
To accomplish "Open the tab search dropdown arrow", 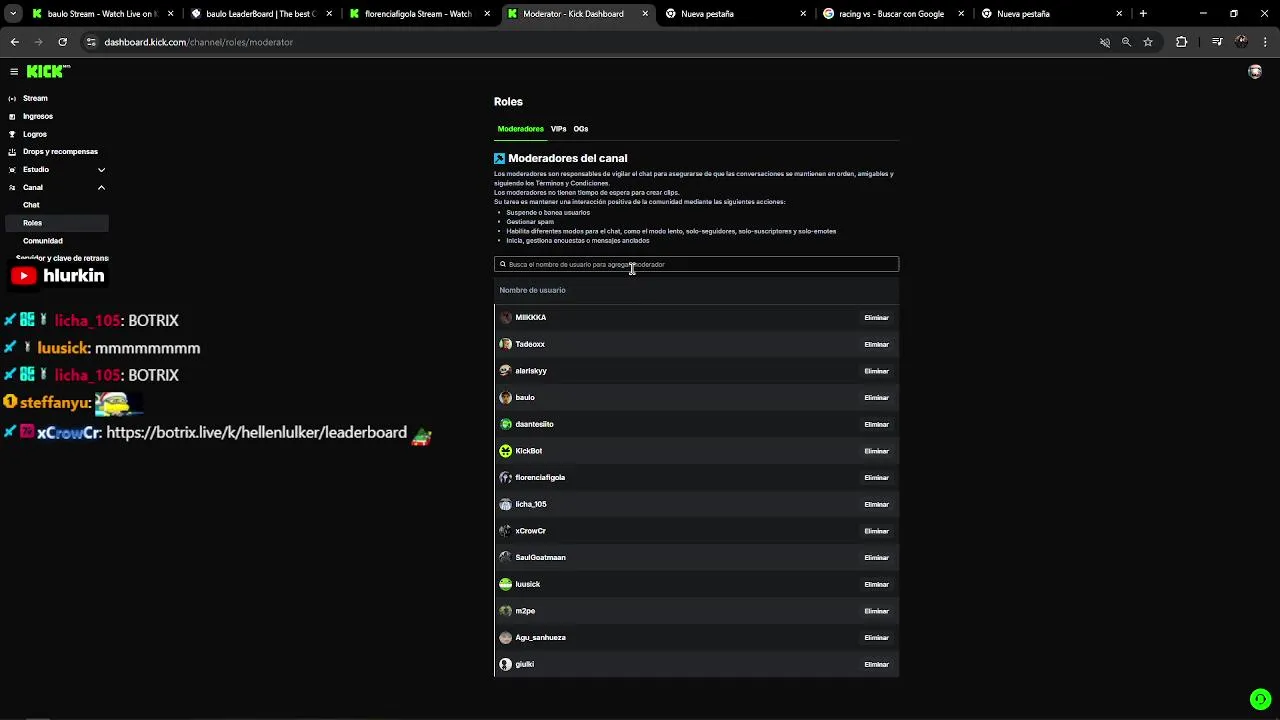I will point(13,14).
